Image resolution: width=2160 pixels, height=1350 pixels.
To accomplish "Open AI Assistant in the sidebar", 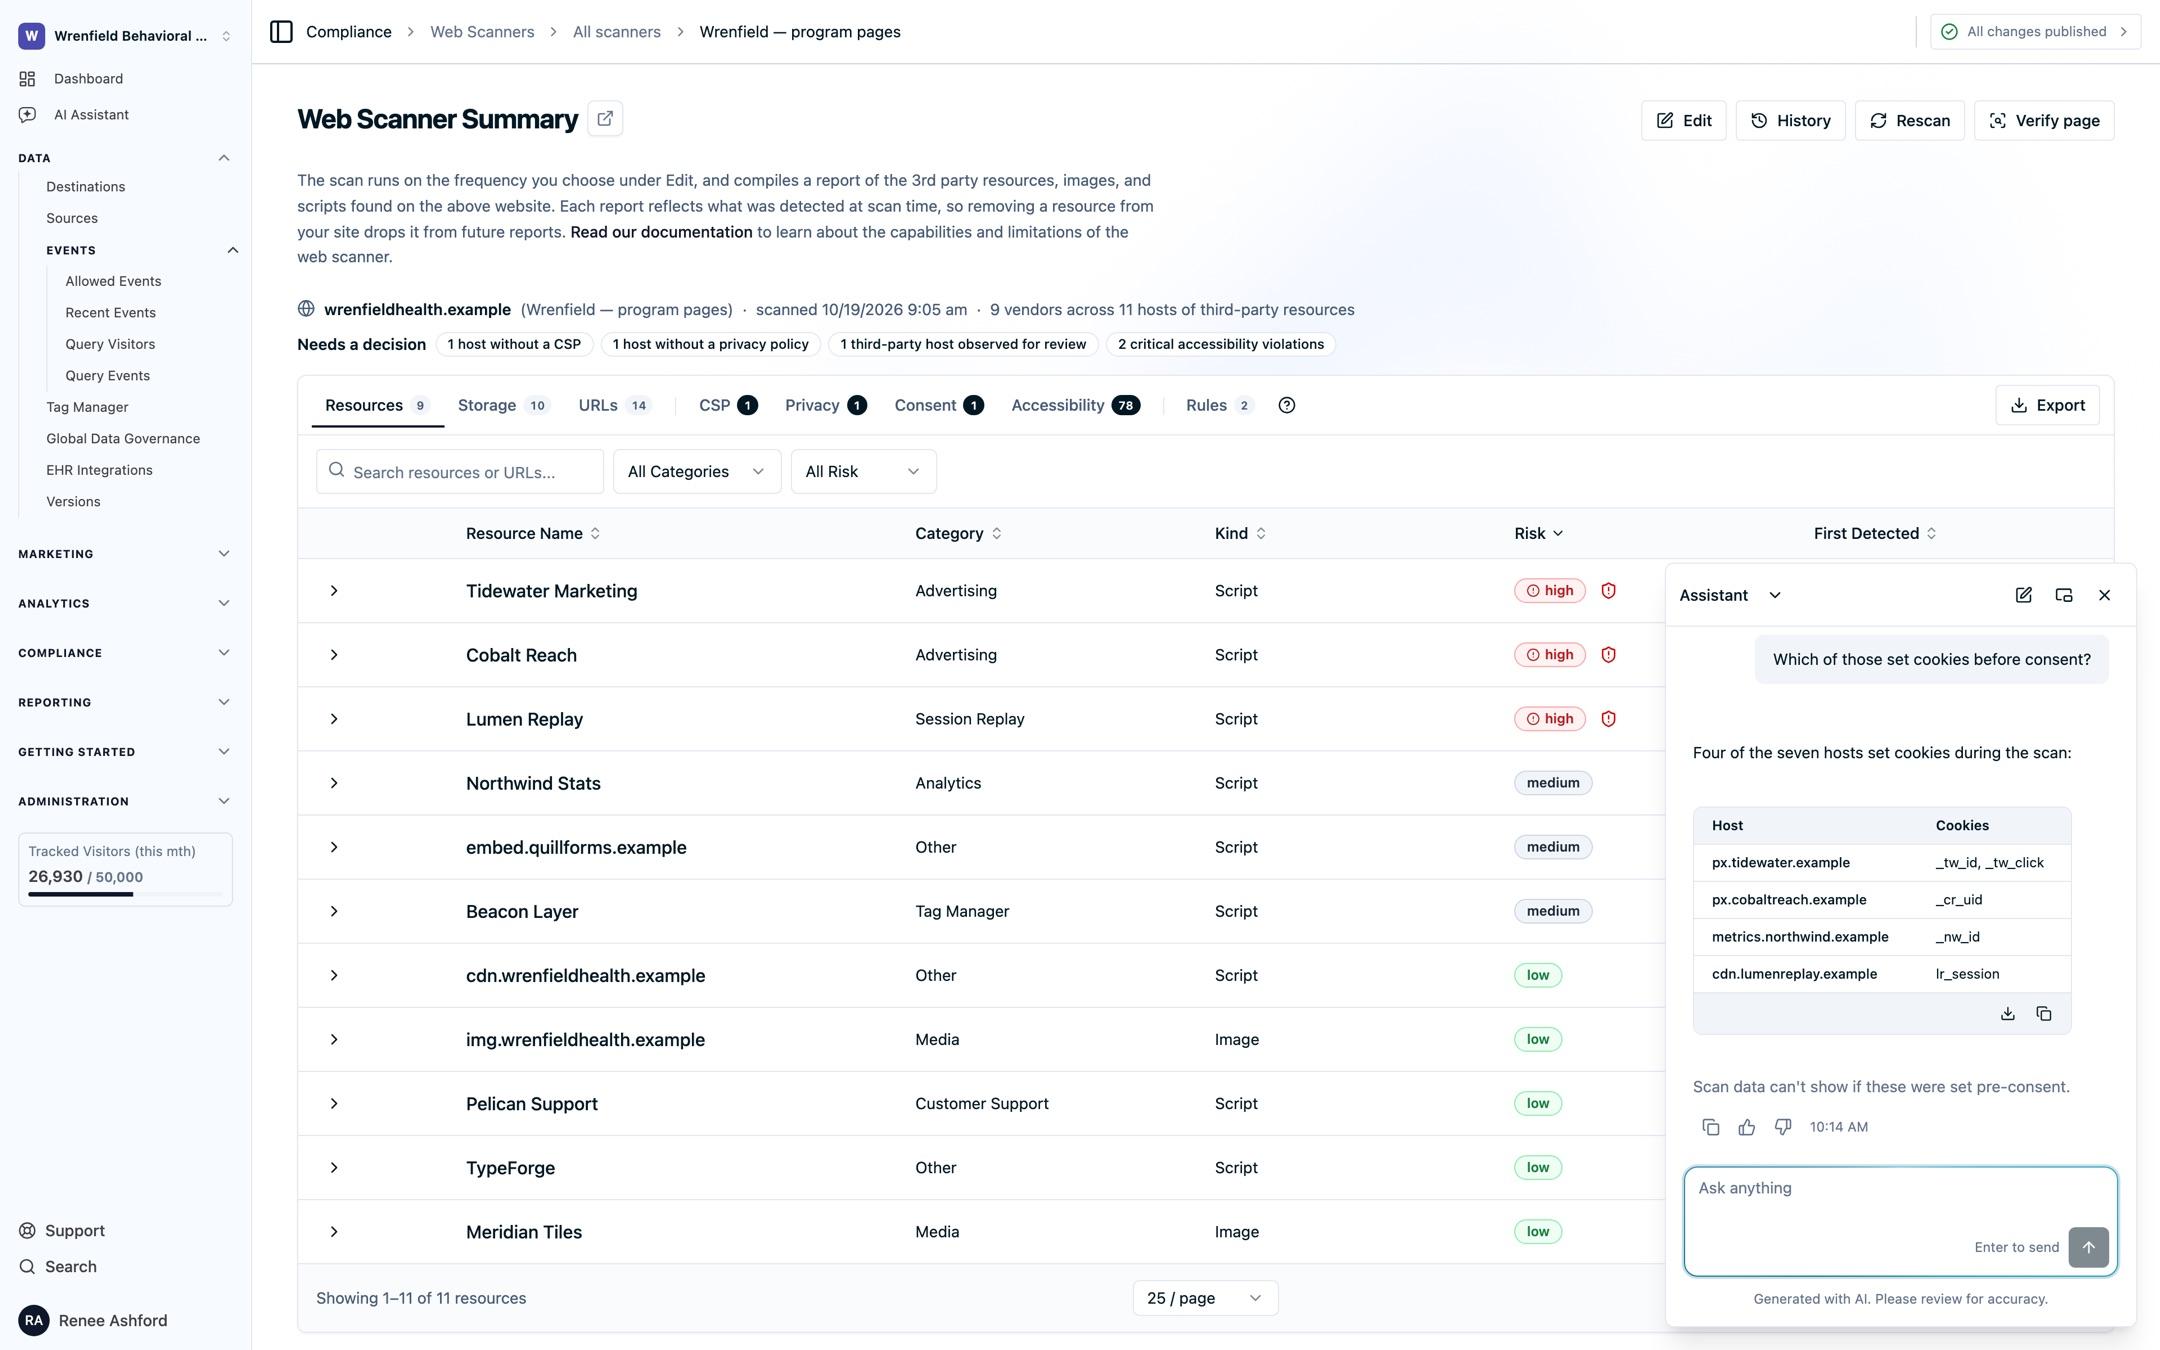I will (91, 115).
